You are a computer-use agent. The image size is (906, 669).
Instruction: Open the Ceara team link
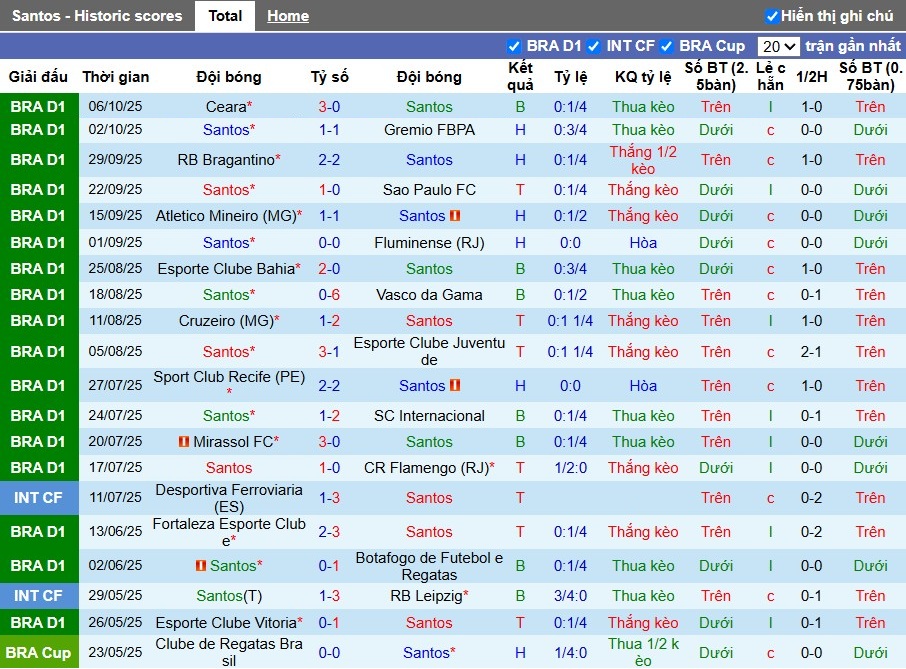[226, 107]
